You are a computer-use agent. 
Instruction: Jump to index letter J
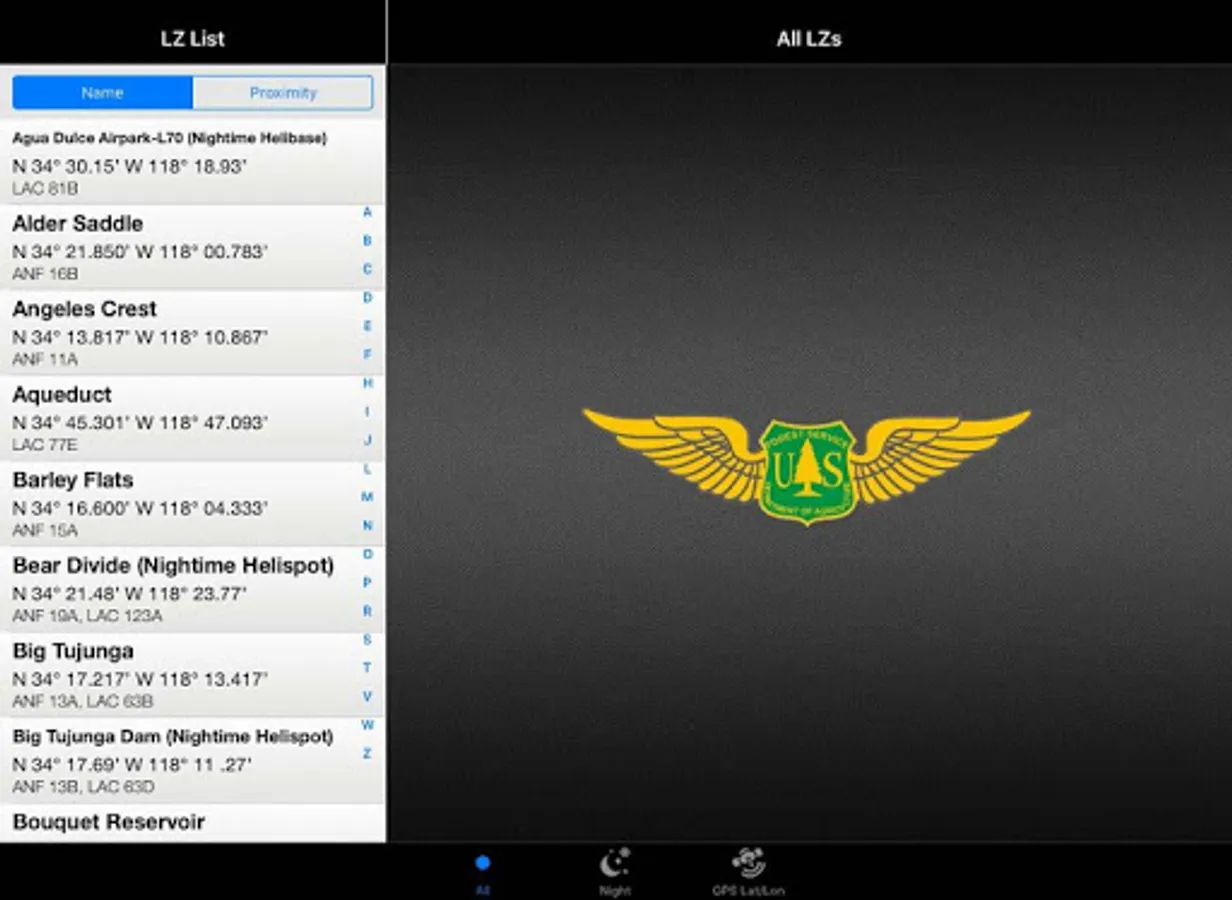pyautogui.click(x=367, y=440)
